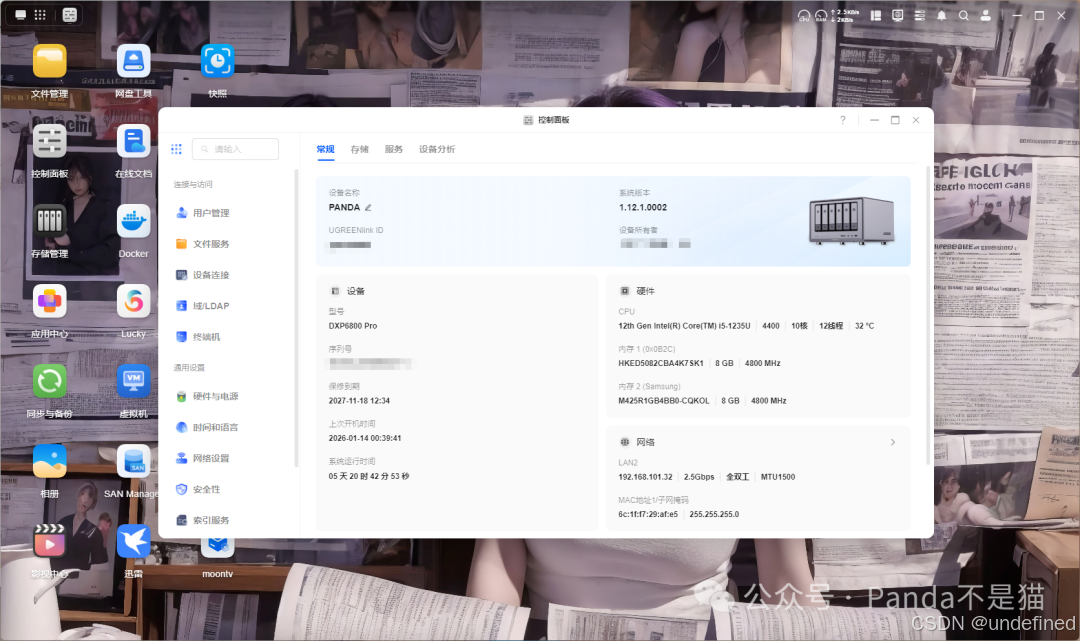Select memory model M425R1GB4BB0-CQKOL
Screen dimensions: 1080x641
click(663, 401)
